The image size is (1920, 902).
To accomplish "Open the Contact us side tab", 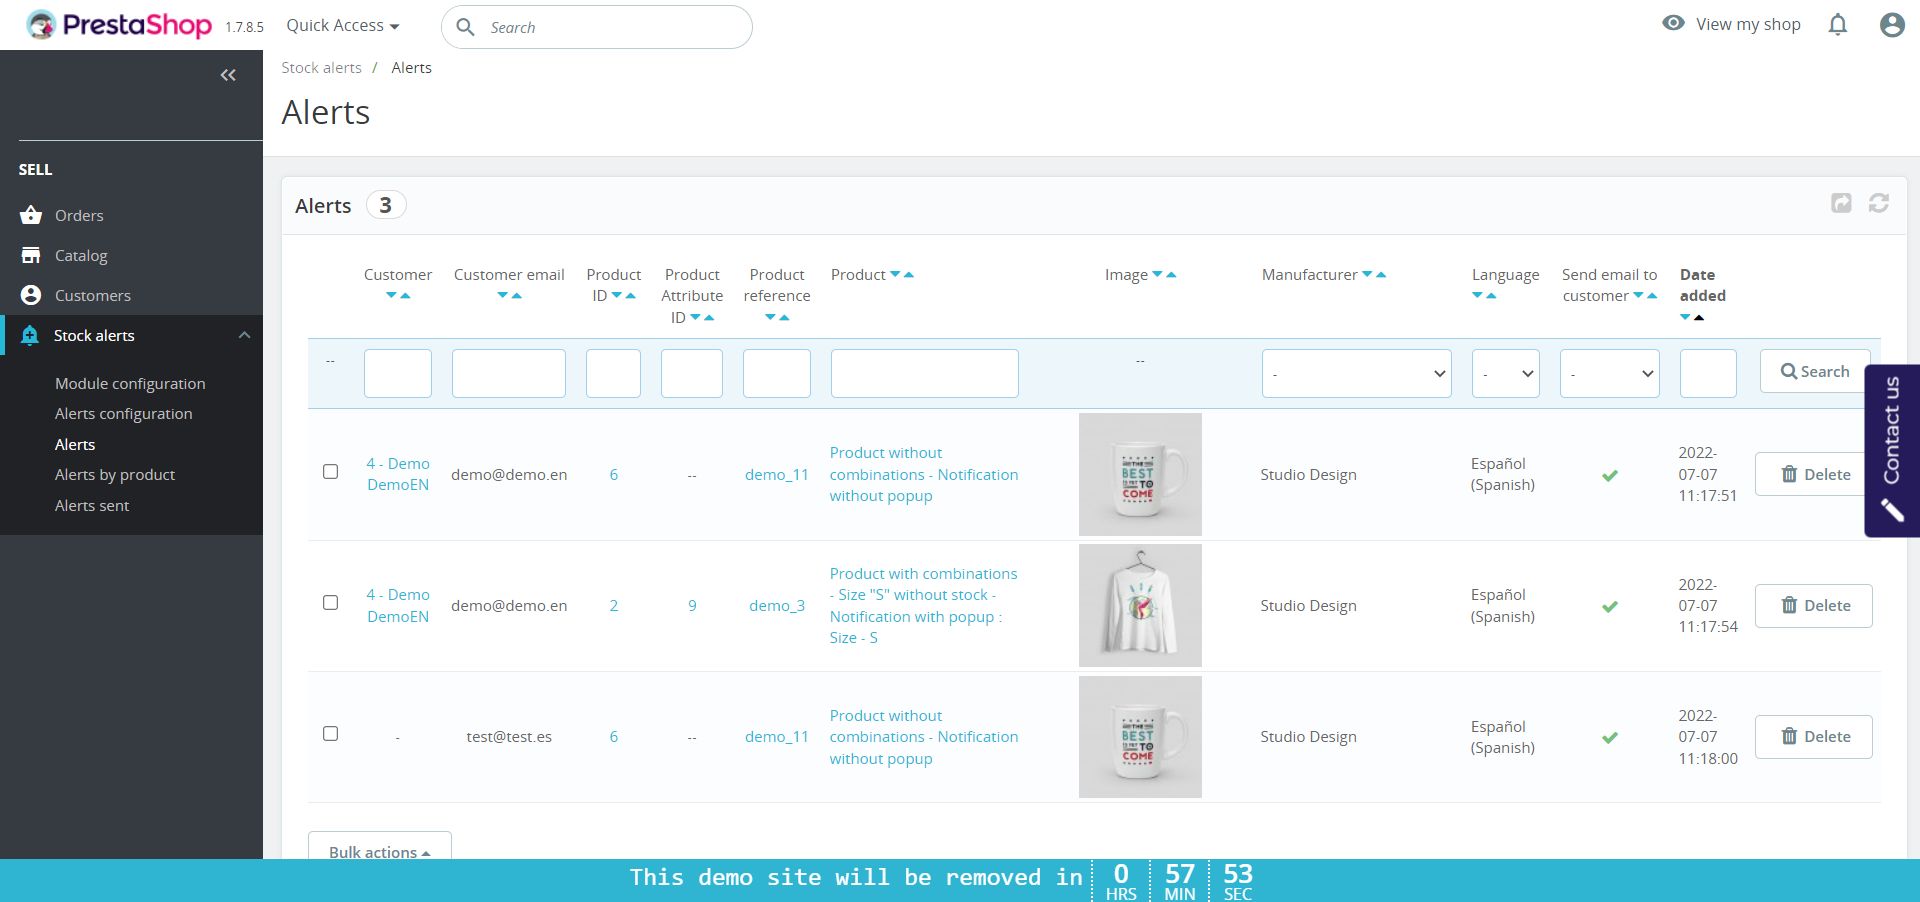I will click(1892, 451).
